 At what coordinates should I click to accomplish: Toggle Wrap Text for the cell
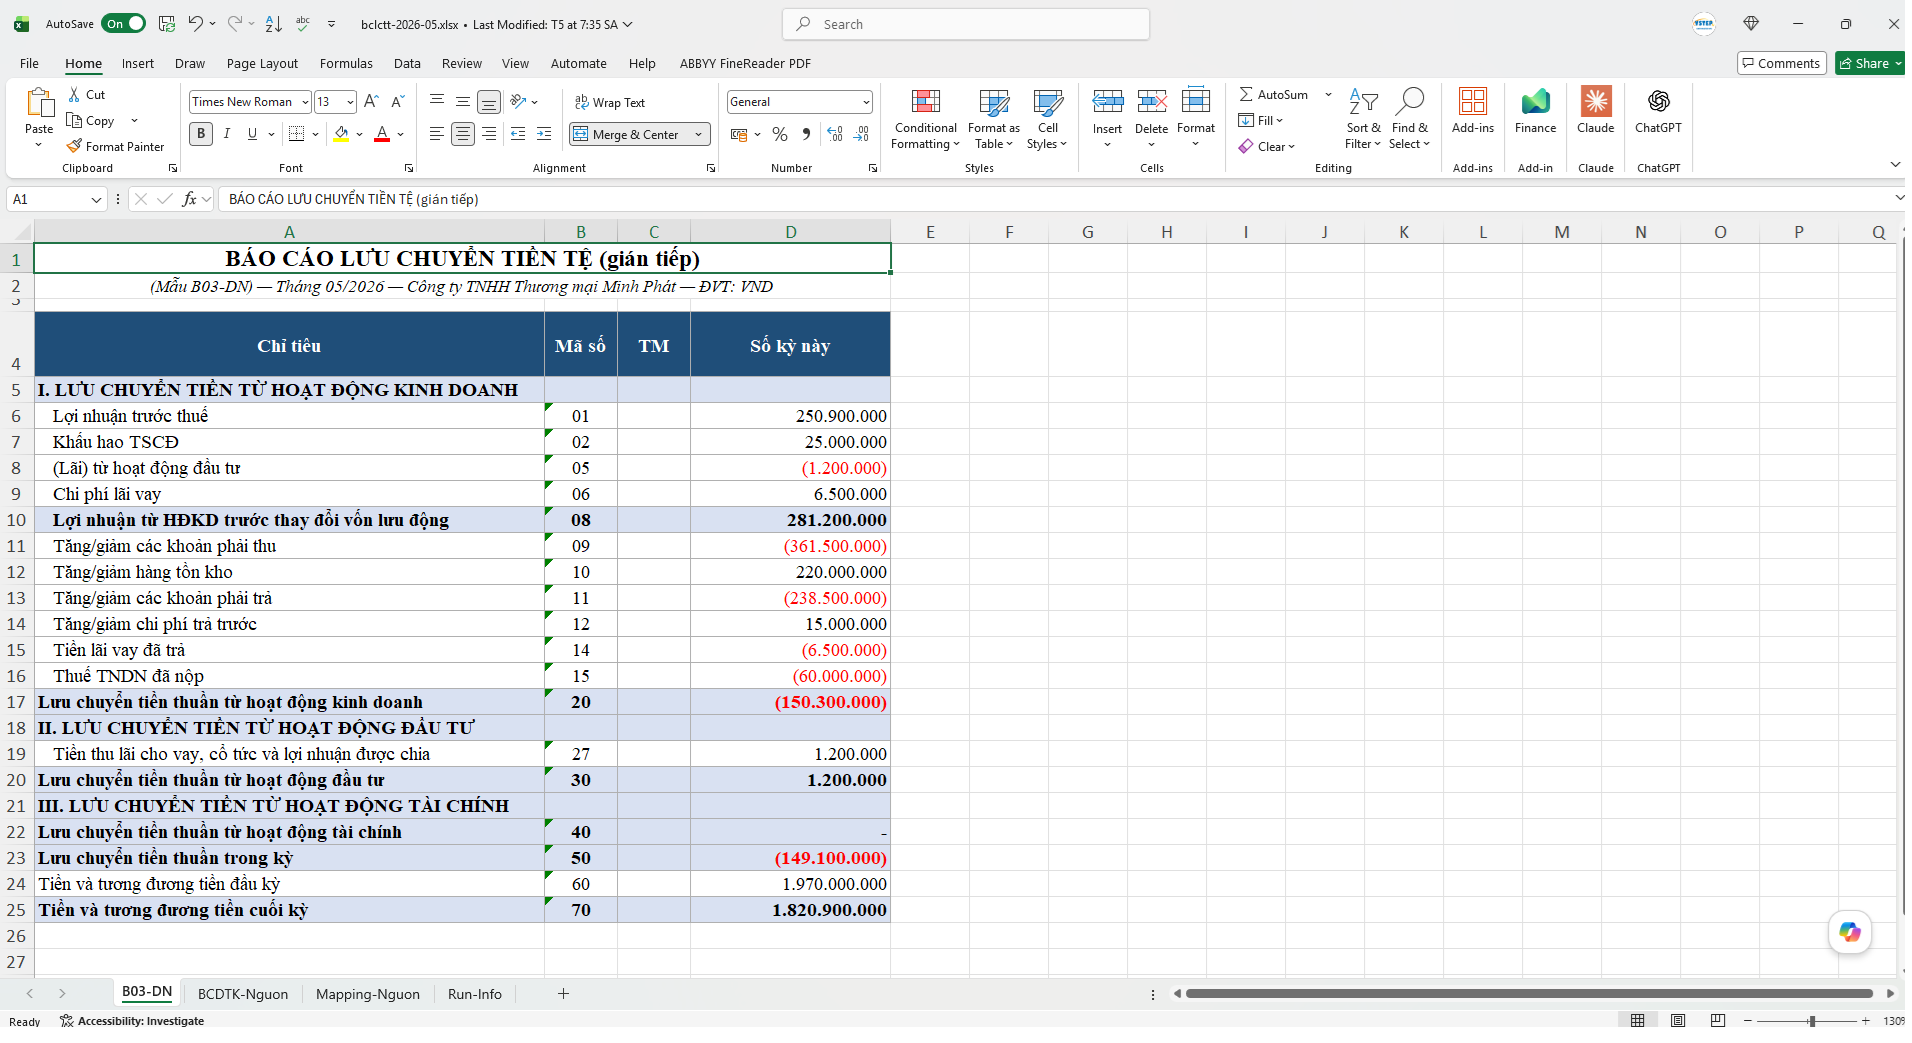click(x=610, y=102)
